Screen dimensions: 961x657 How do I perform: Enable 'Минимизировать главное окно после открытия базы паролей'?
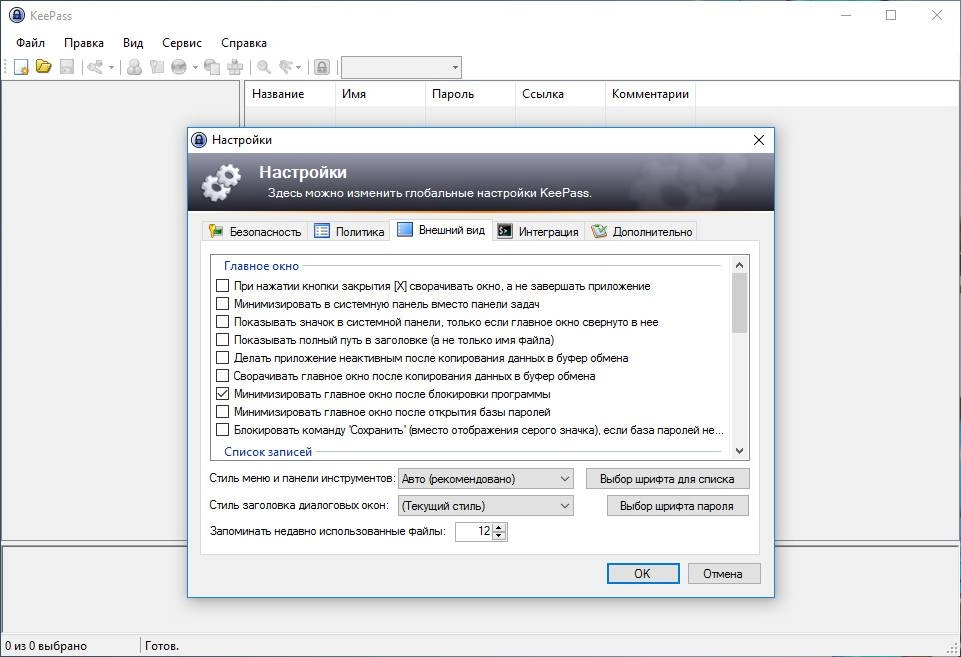click(222, 412)
